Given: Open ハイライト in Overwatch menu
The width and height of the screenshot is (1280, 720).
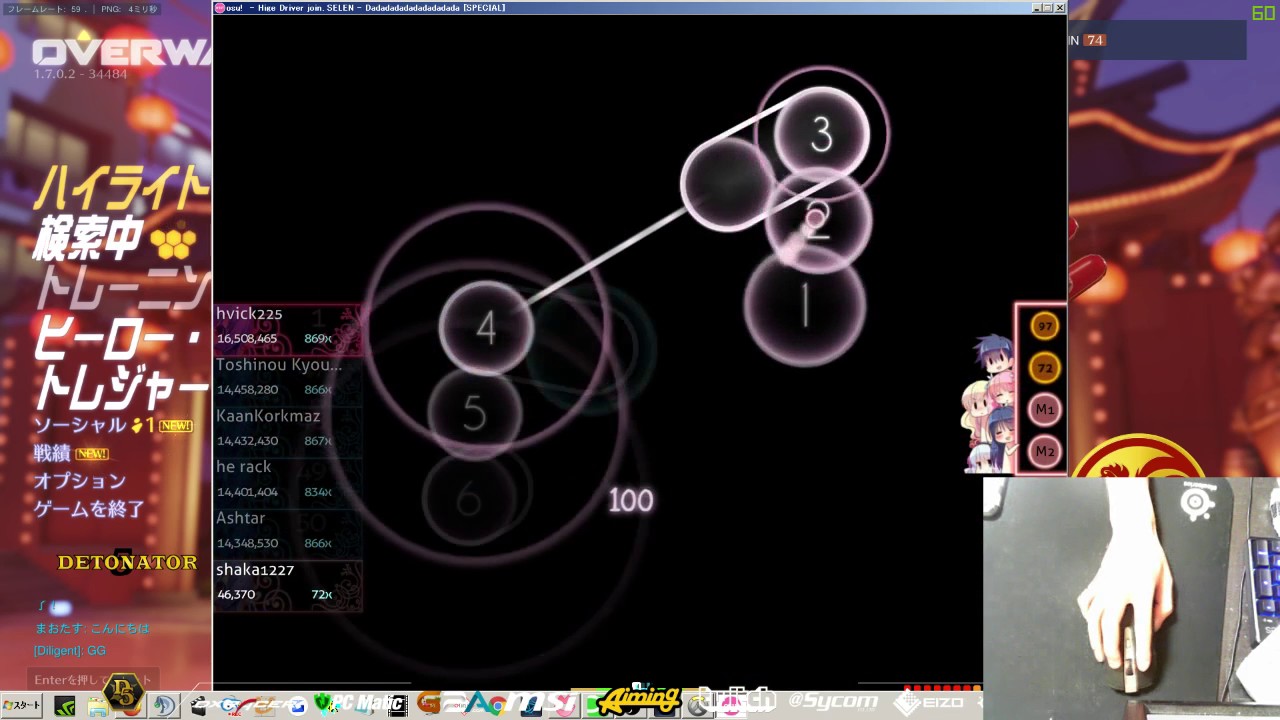Looking at the screenshot, I should tap(122, 189).
